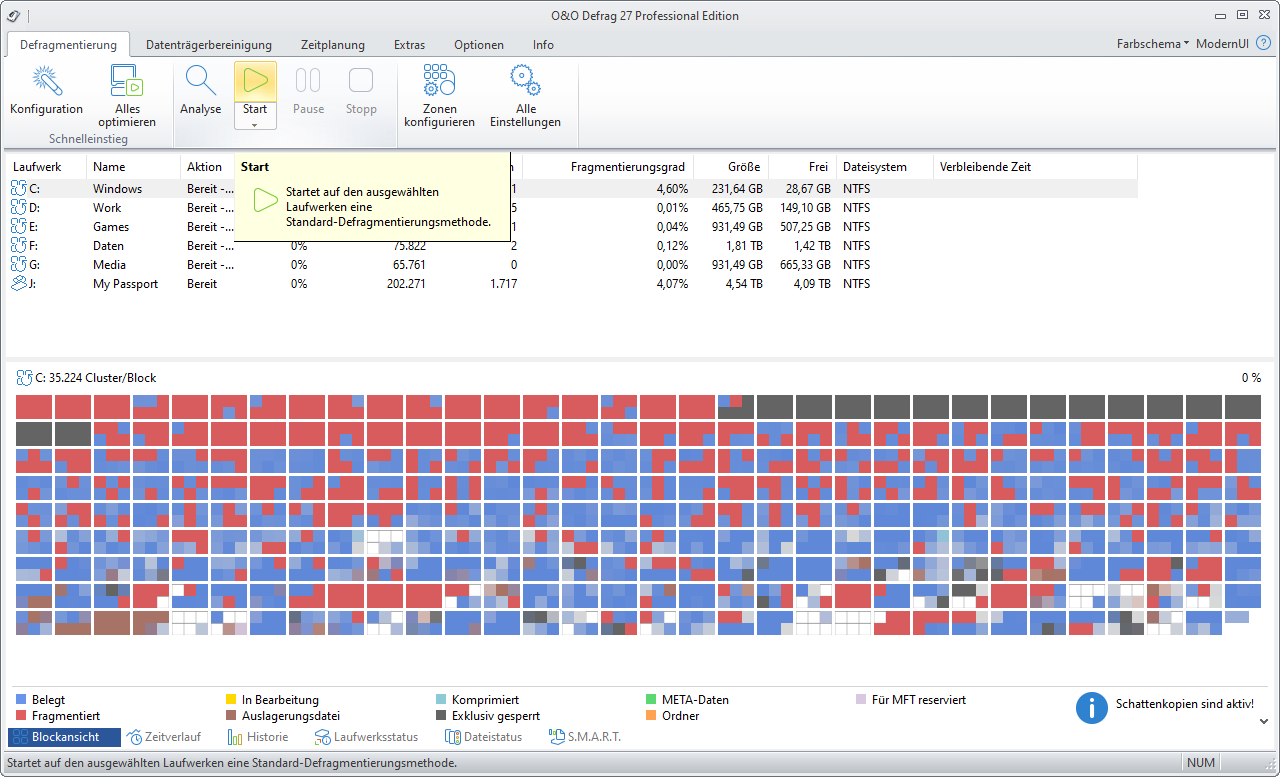Open the Info tab

pyautogui.click(x=543, y=44)
